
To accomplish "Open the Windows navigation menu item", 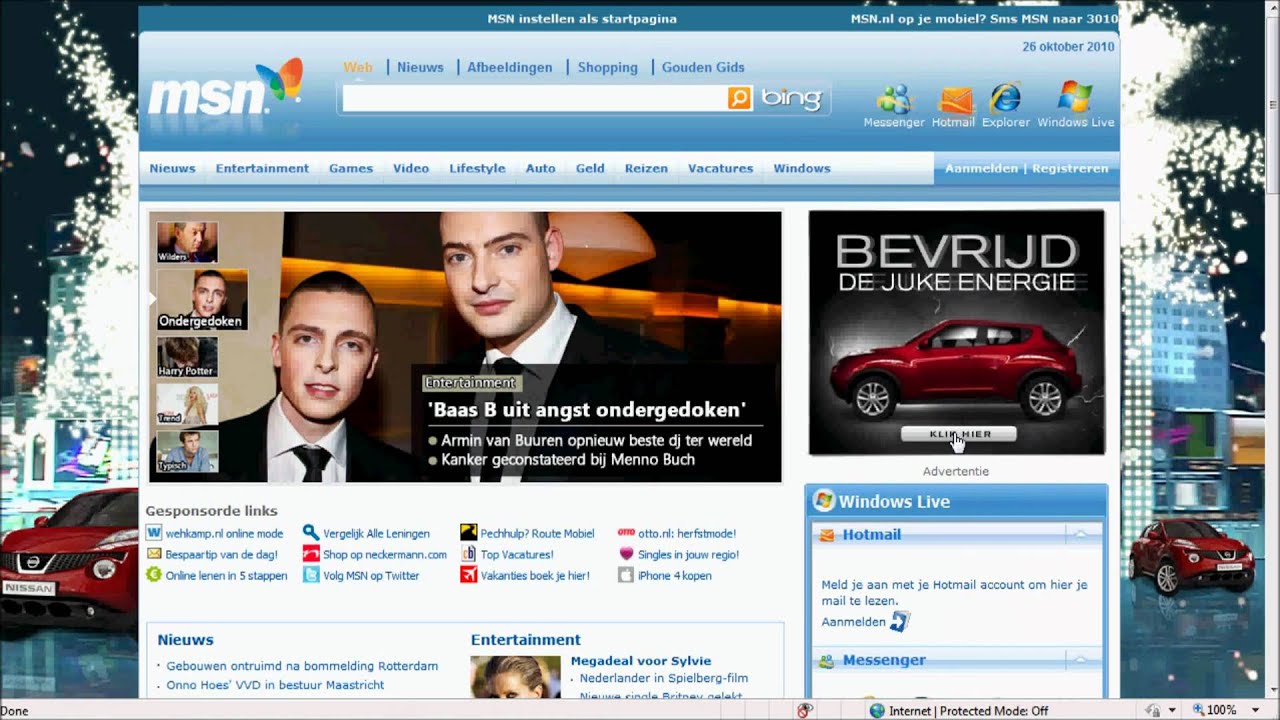I will pos(802,168).
